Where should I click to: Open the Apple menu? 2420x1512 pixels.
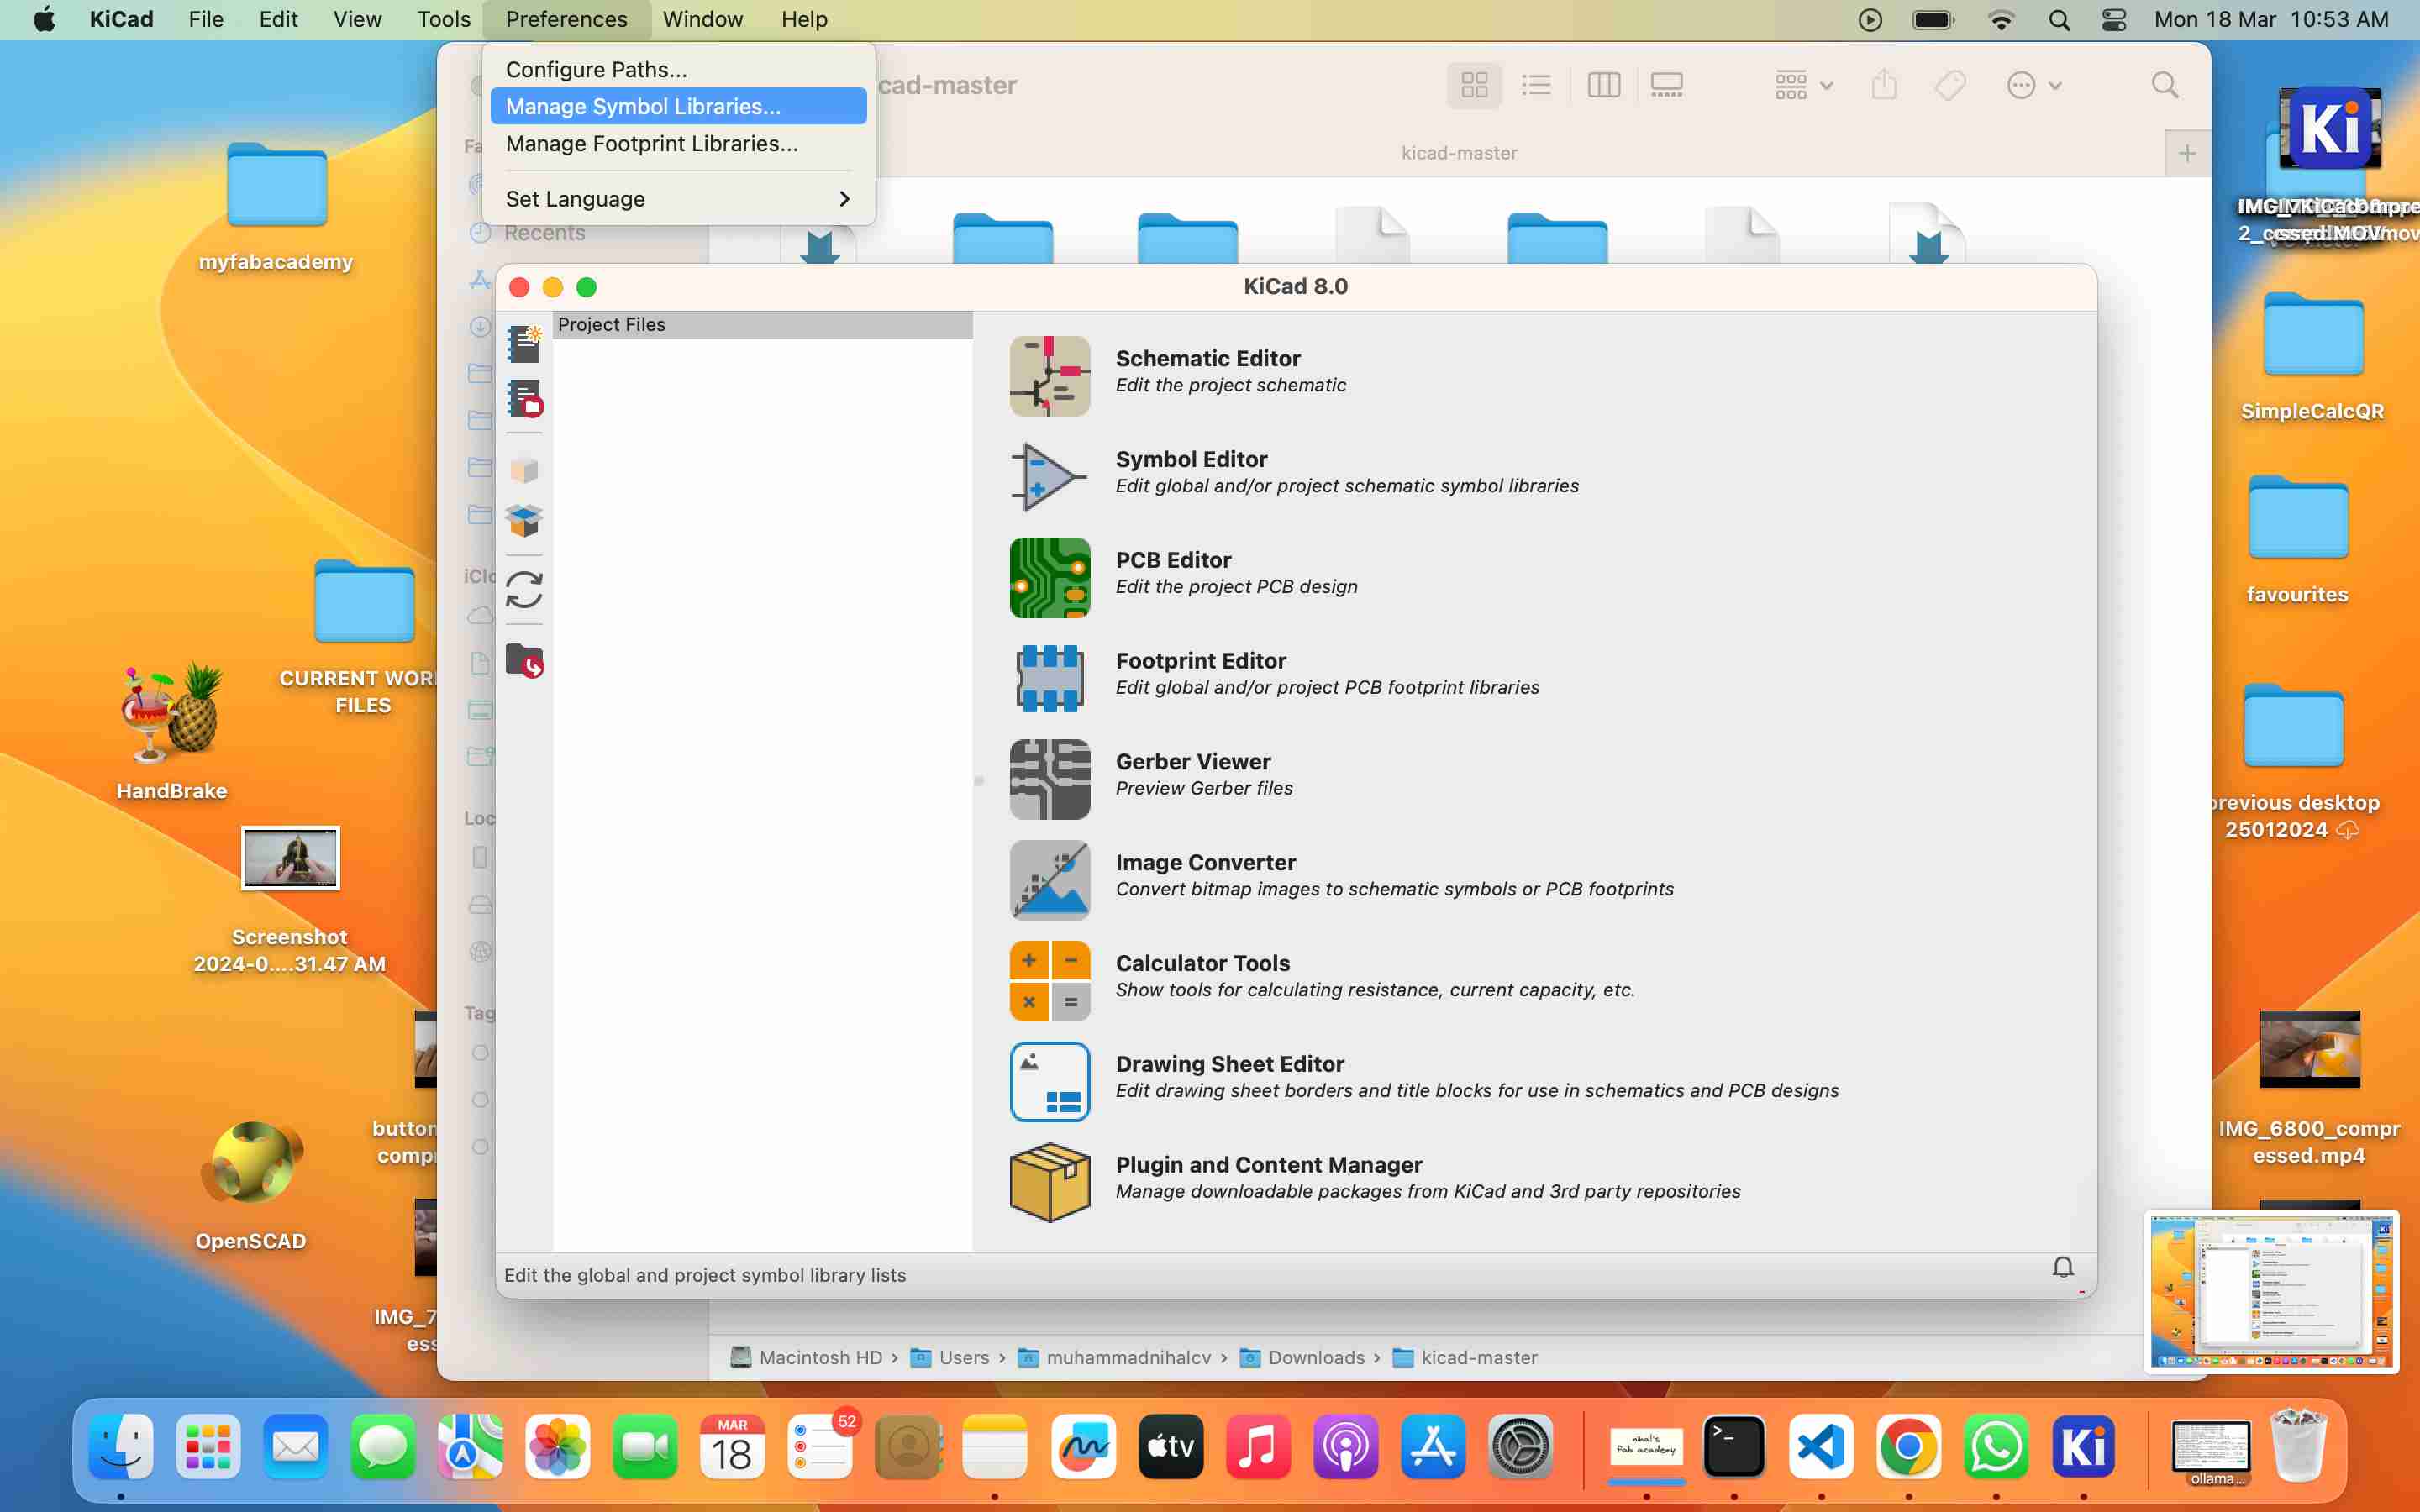pyautogui.click(x=44, y=19)
